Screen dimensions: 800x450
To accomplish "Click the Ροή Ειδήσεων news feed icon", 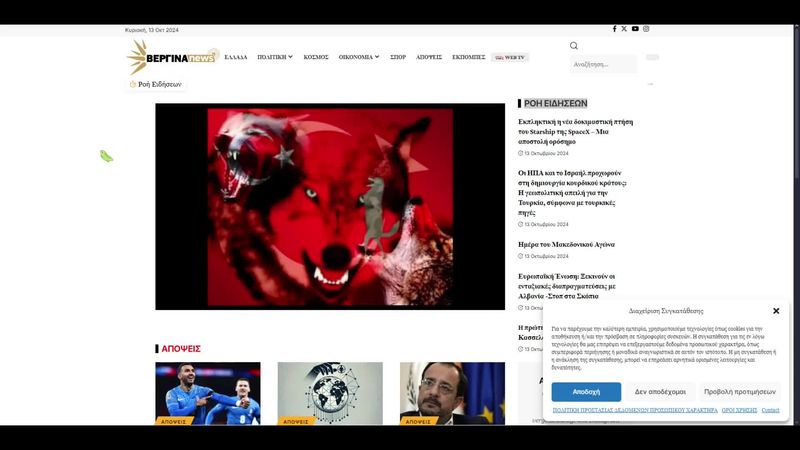I will click(x=133, y=84).
